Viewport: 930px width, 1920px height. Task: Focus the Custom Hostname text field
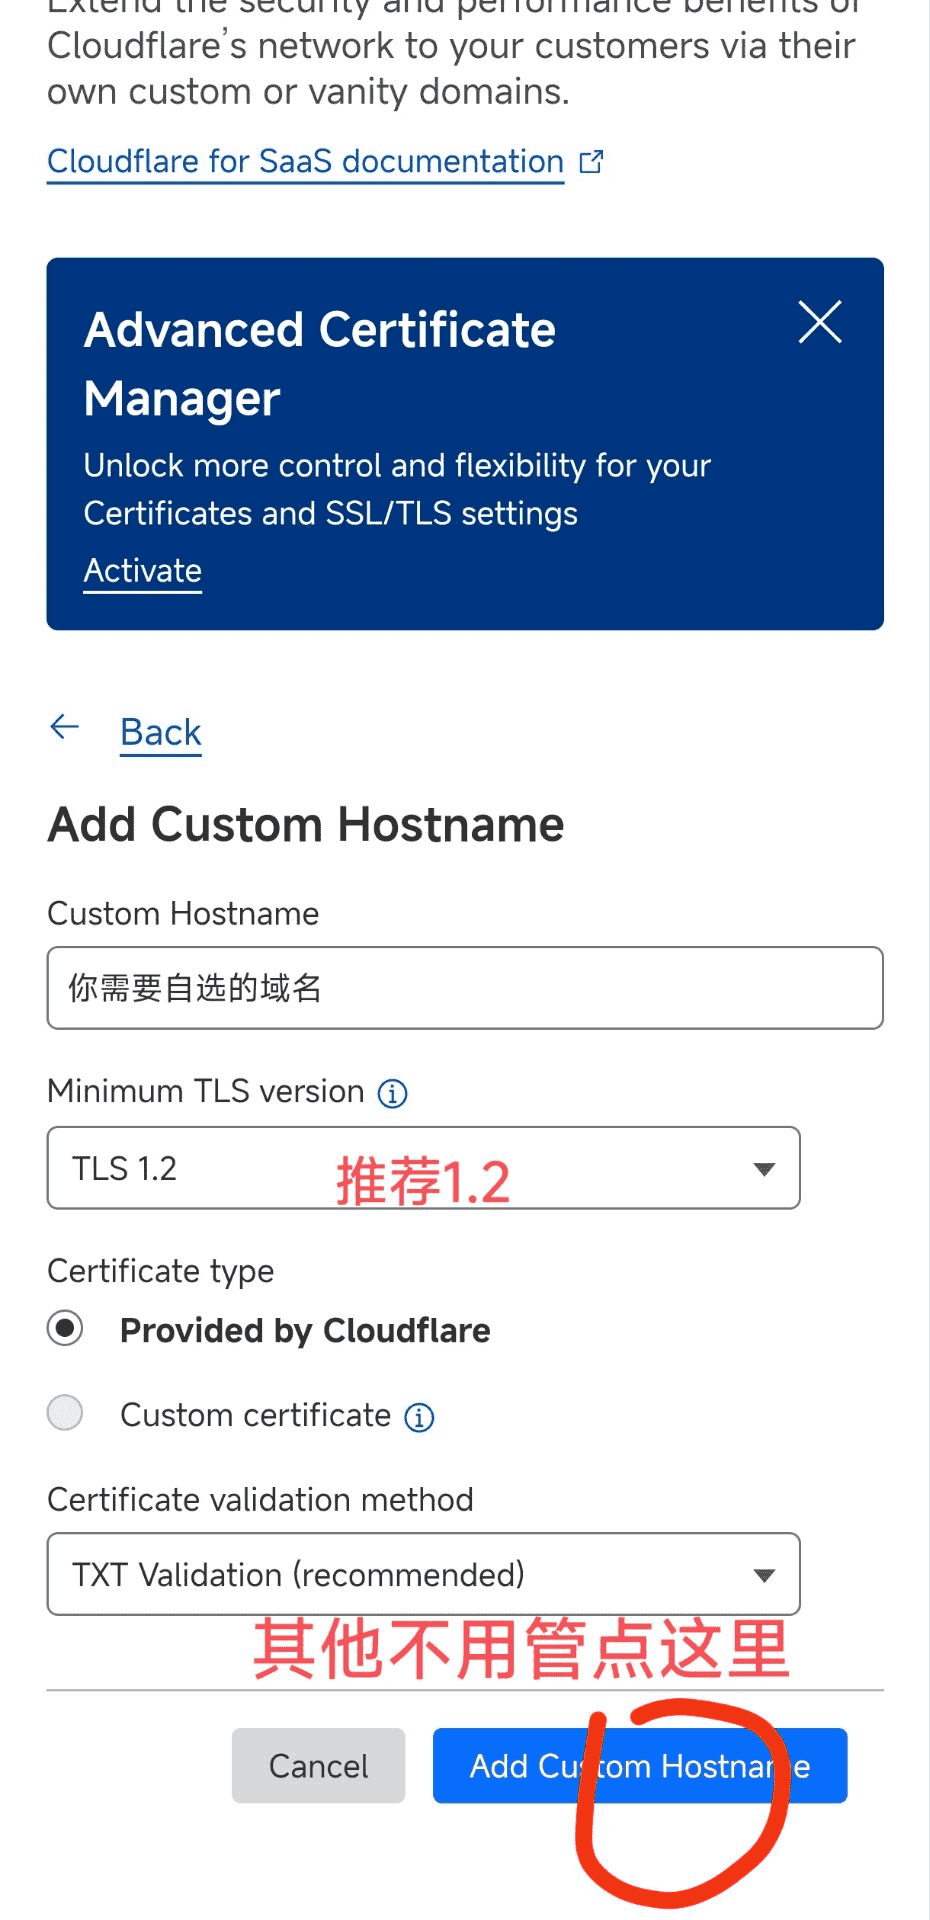(x=465, y=988)
